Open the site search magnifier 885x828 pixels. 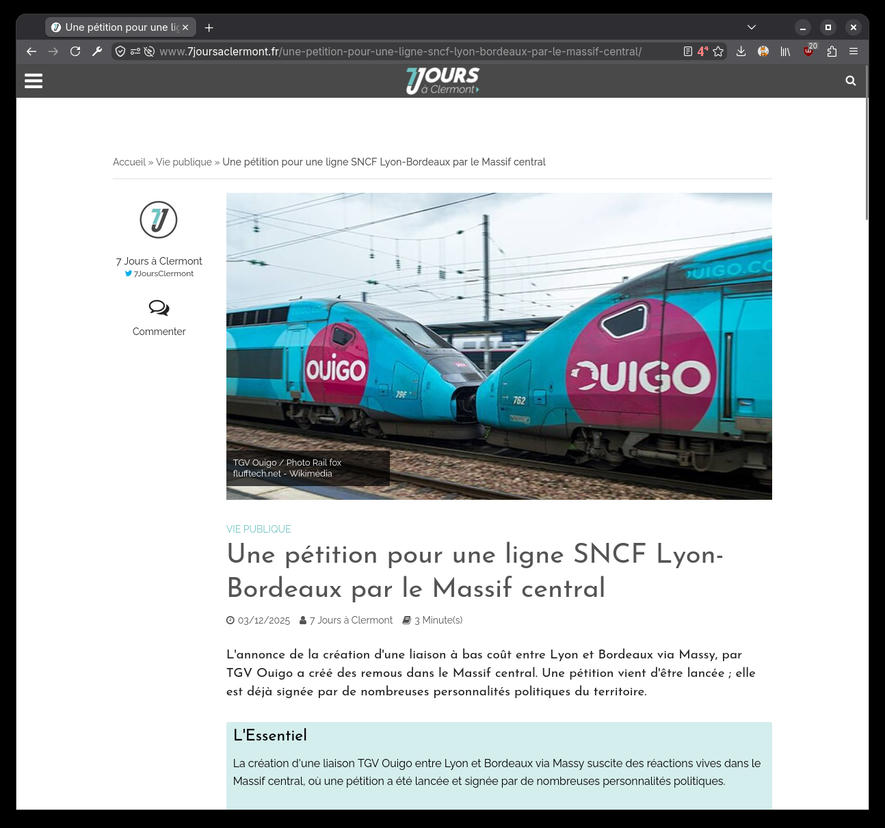(851, 81)
